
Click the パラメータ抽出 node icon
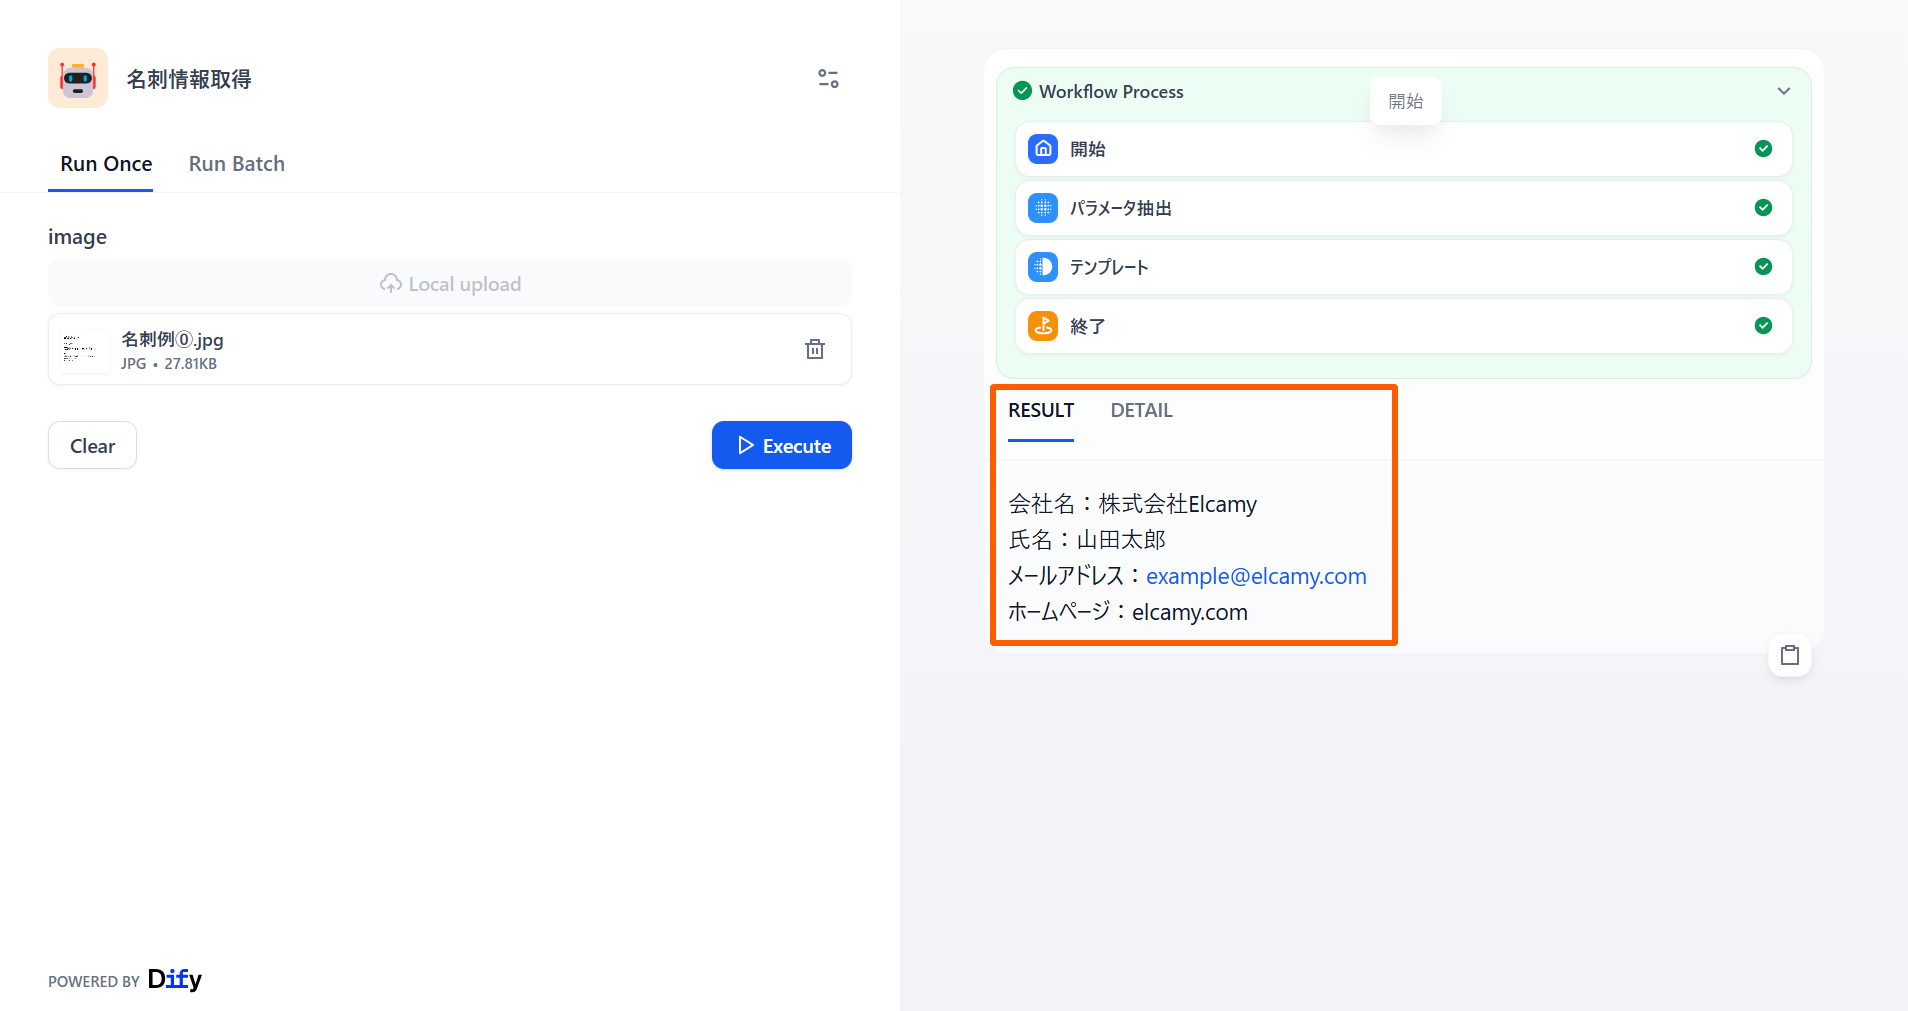pyautogui.click(x=1043, y=208)
